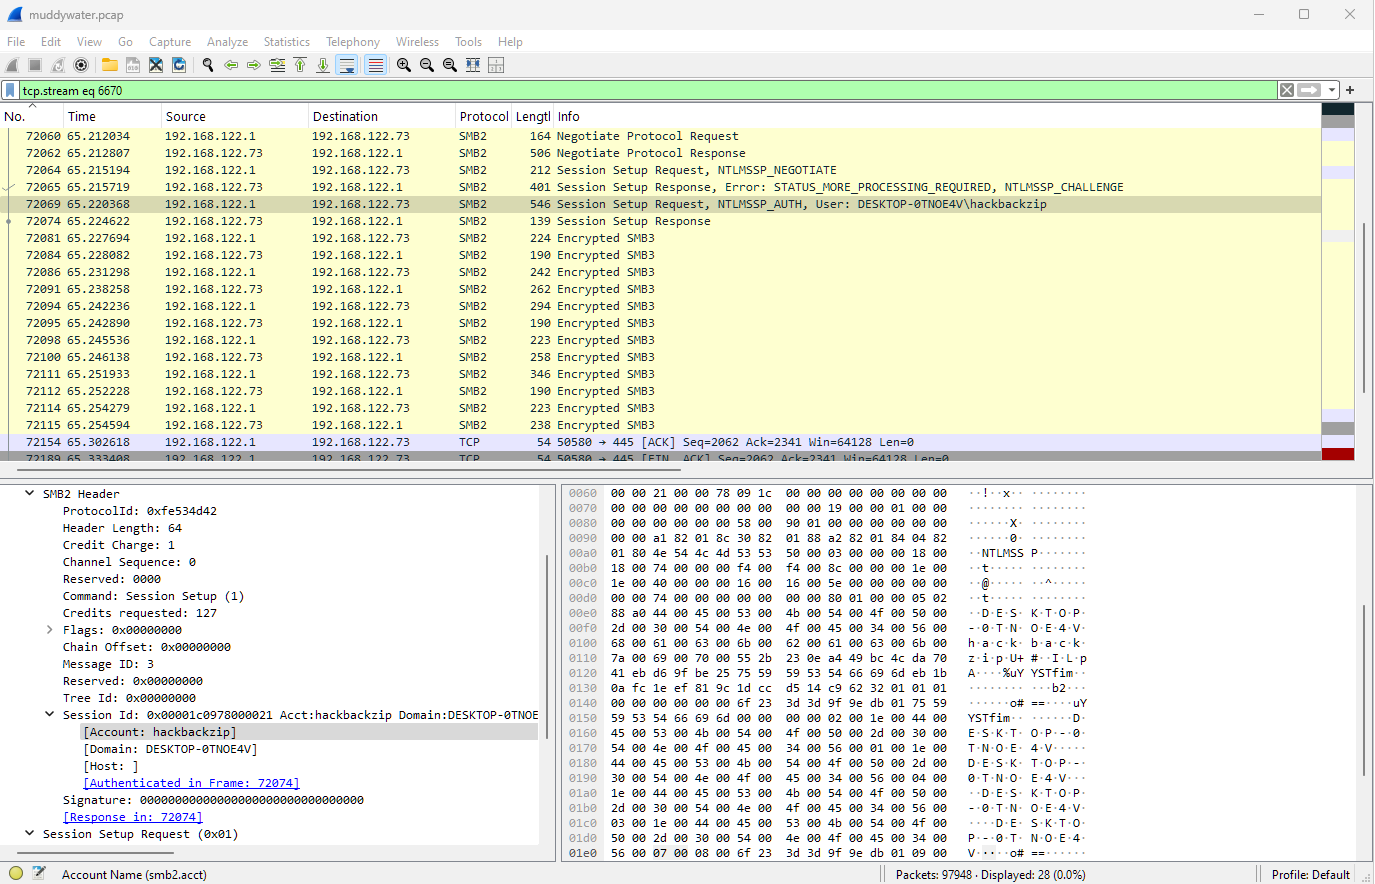Open the Analyze menu

227,42
